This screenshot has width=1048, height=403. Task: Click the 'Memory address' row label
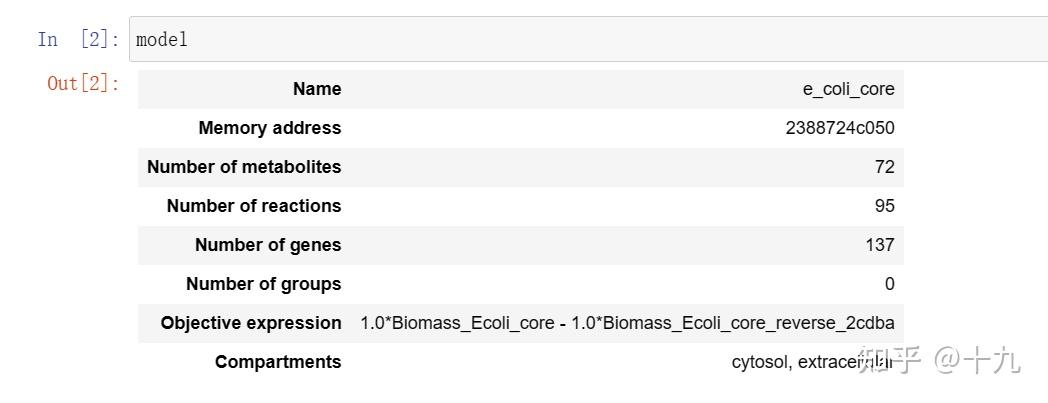tap(270, 128)
